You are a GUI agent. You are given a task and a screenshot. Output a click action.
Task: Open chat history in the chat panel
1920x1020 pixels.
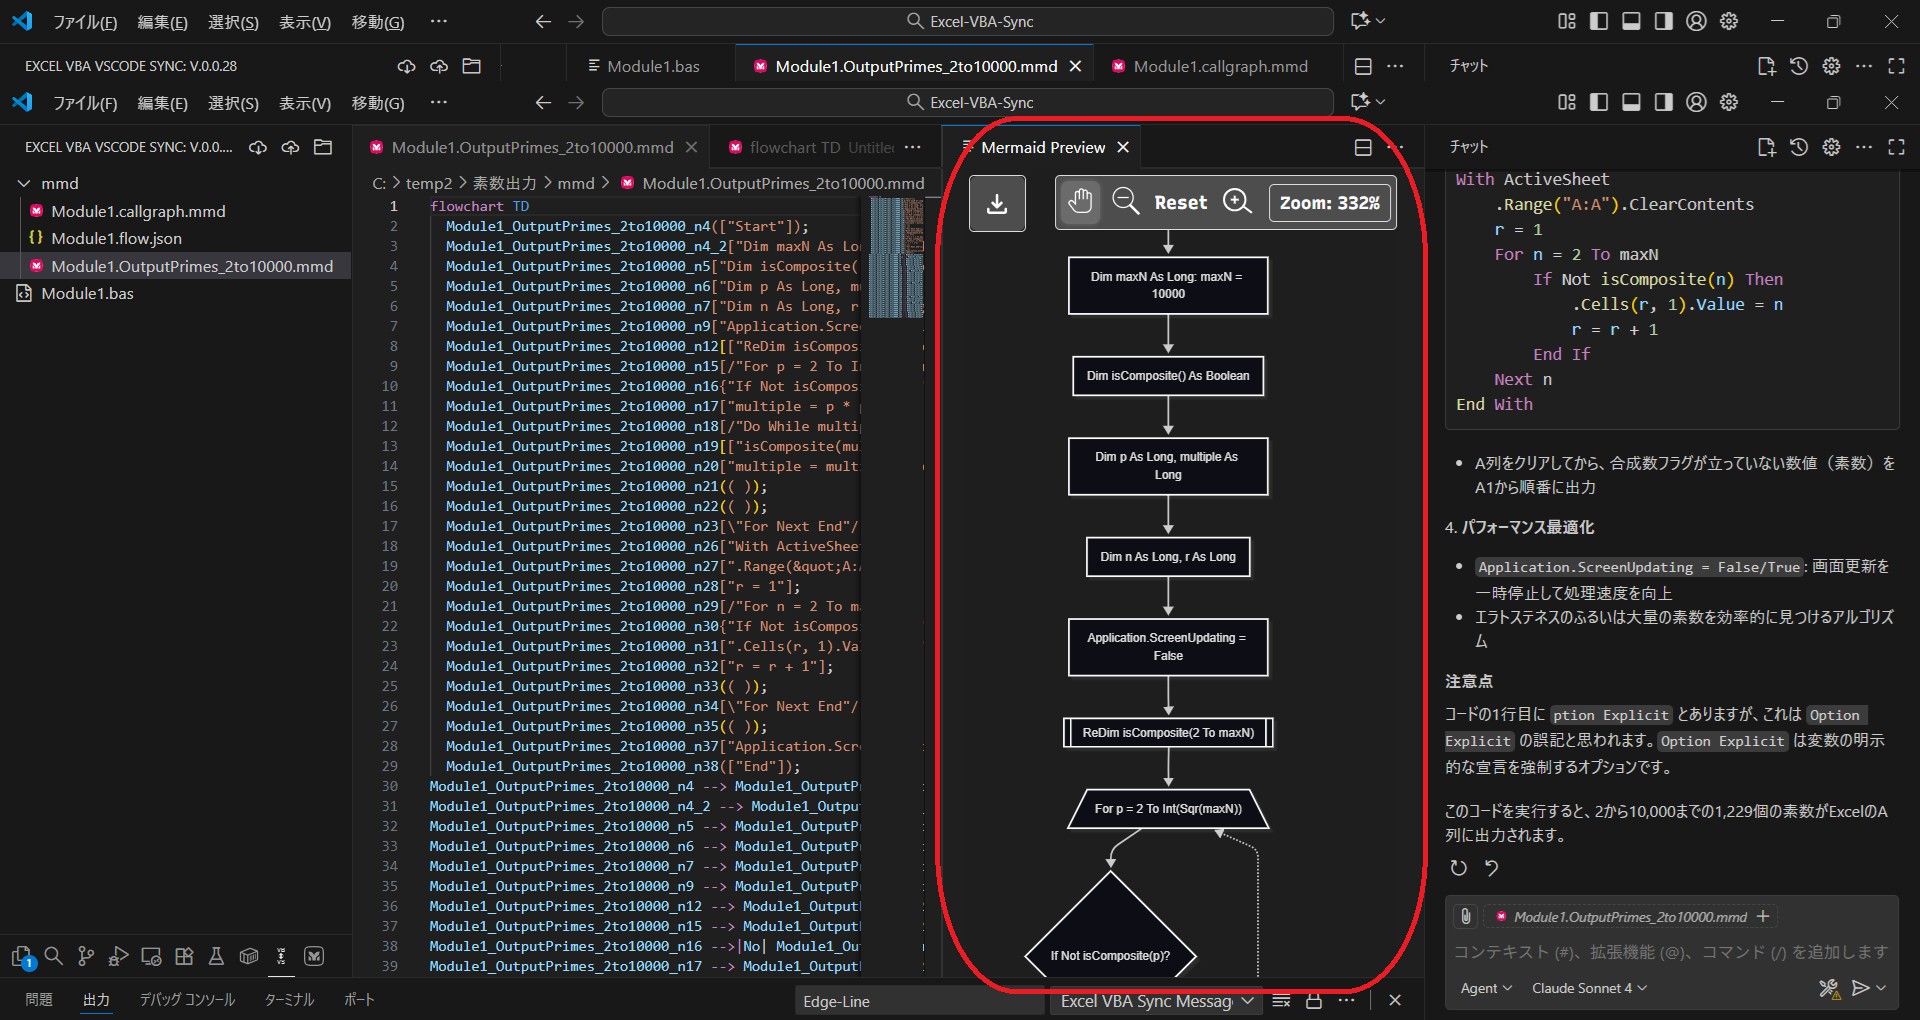1799,147
